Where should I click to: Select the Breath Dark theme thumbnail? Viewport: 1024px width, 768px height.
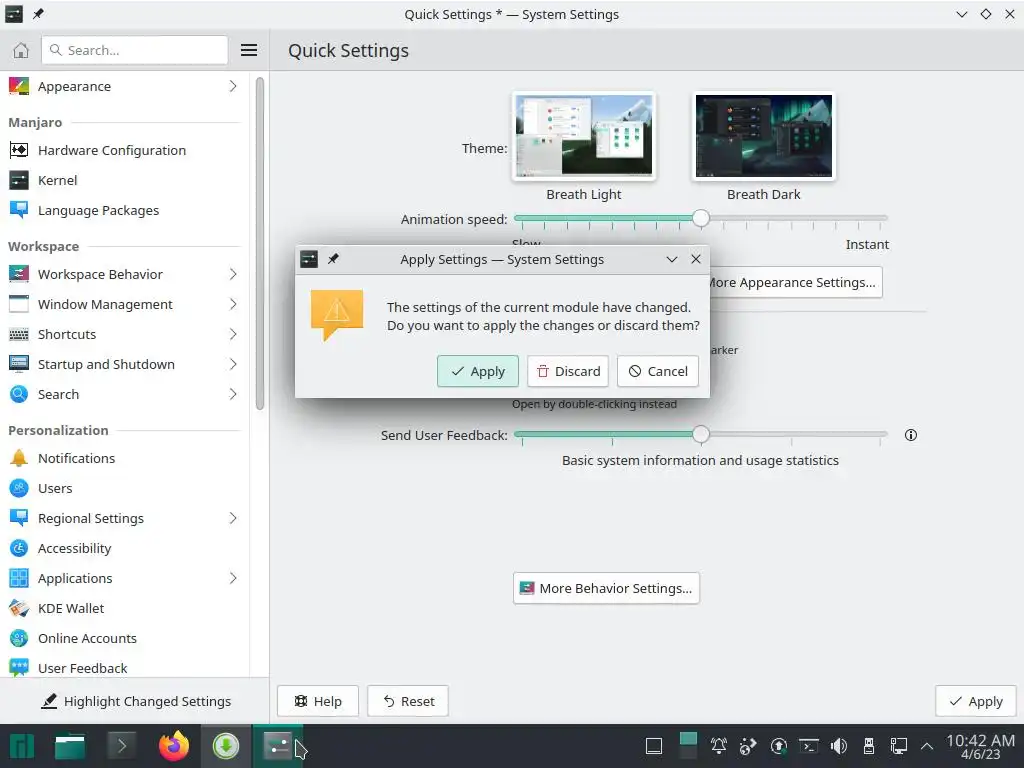764,136
